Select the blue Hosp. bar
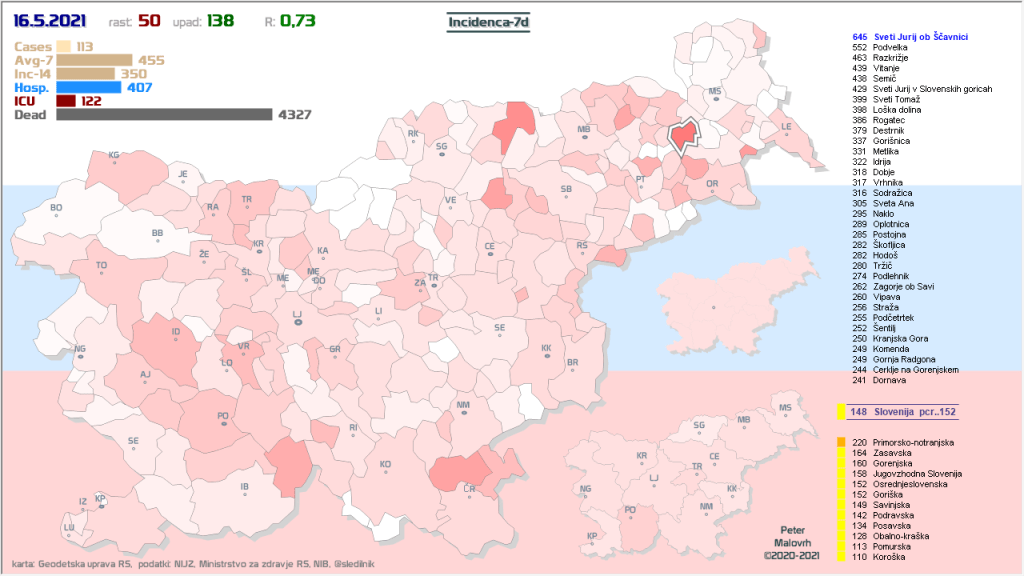Screen dimensions: 1024x576 point(88,88)
